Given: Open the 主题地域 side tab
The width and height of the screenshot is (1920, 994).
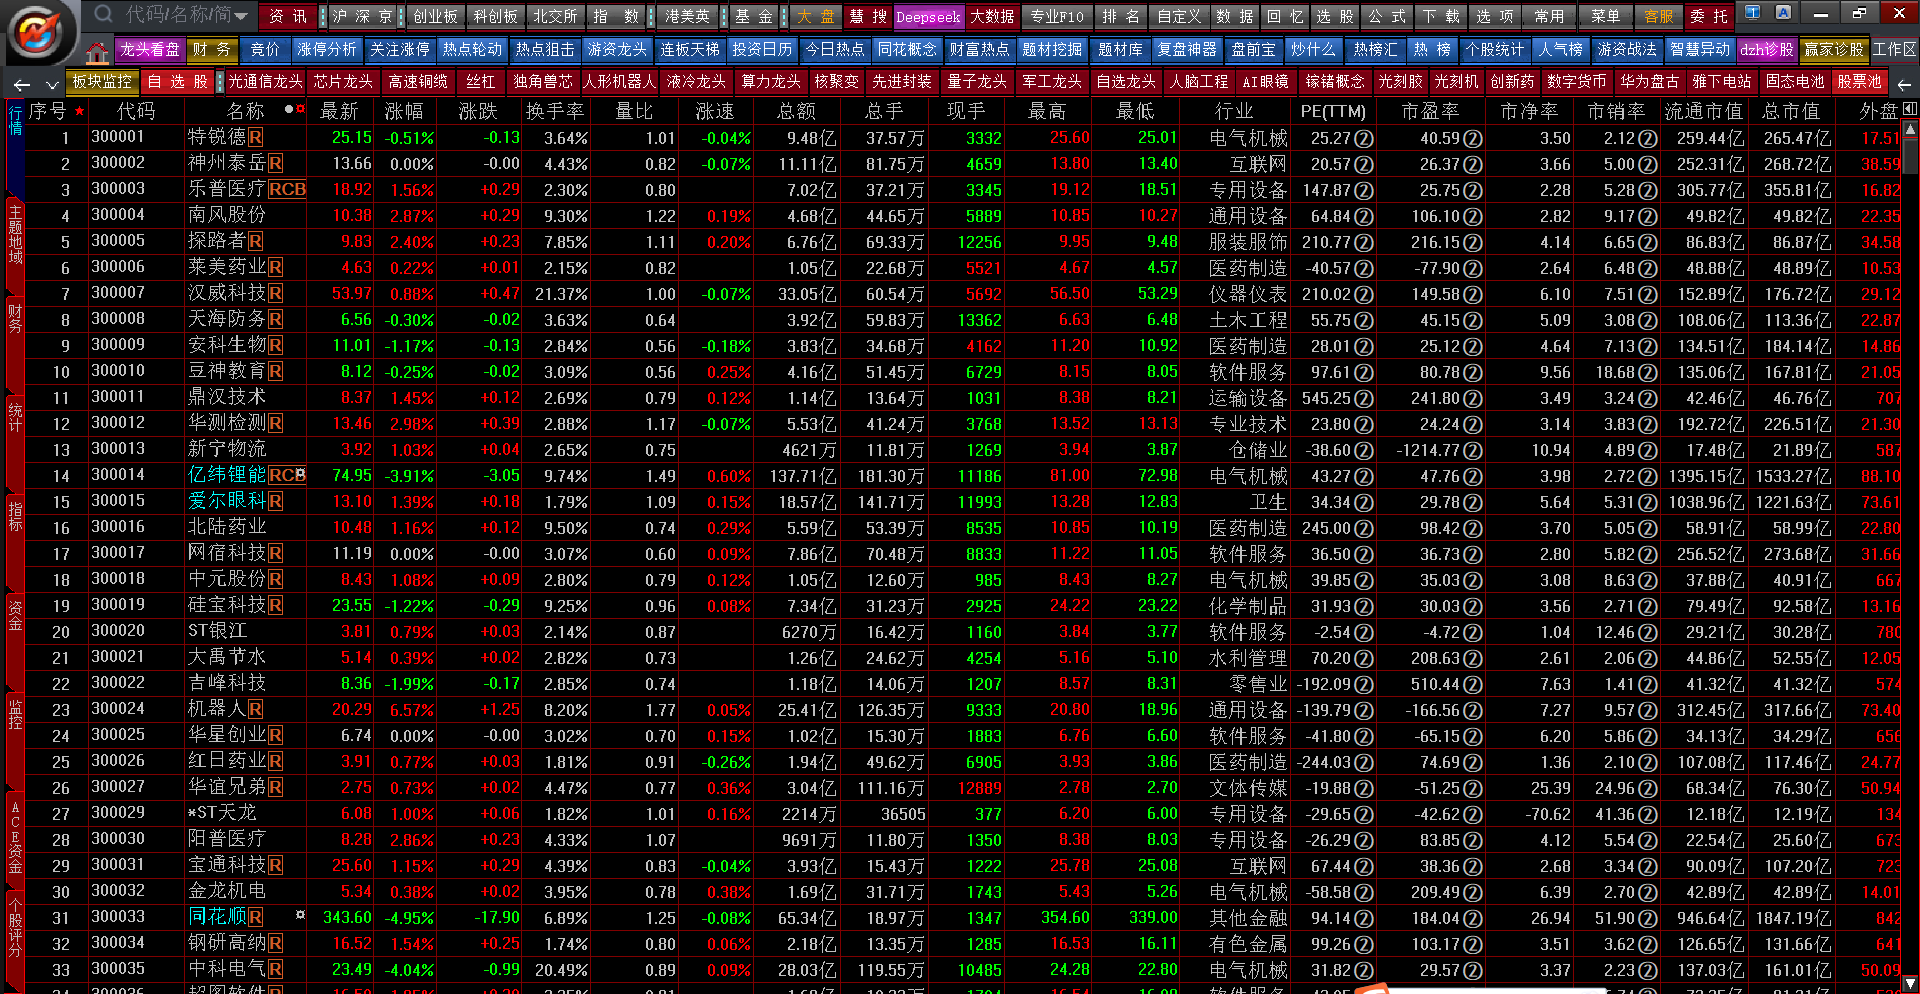Looking at the screenshot, I should (x=15, y=234).
